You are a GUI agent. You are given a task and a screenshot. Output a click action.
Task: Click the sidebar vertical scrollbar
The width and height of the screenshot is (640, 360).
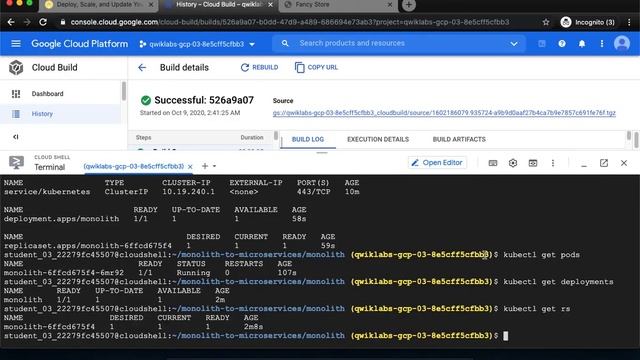[x=124, y=91]
